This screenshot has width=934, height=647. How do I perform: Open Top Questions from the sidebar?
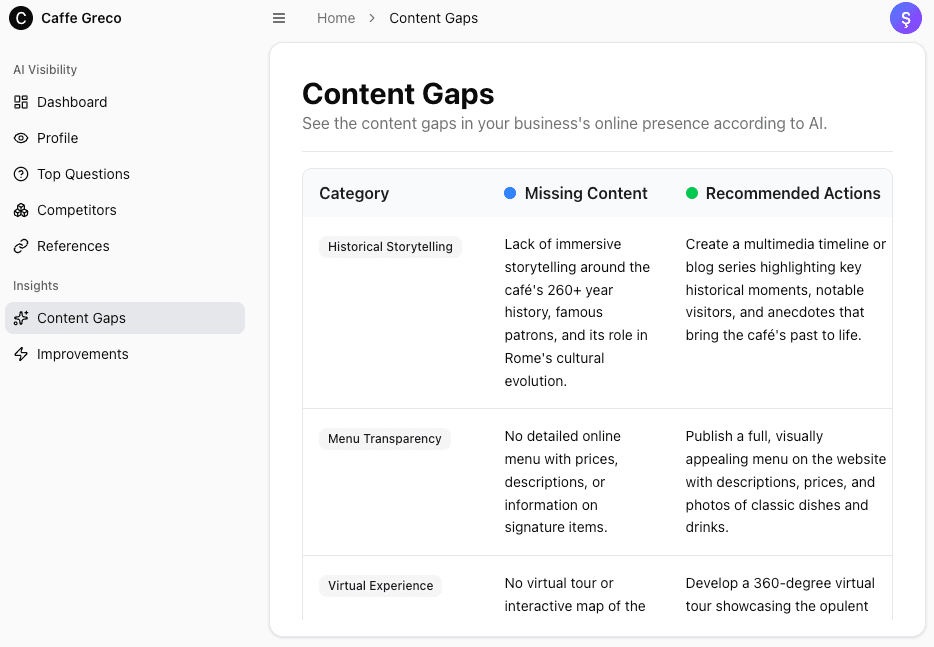[x=83, y=174]
